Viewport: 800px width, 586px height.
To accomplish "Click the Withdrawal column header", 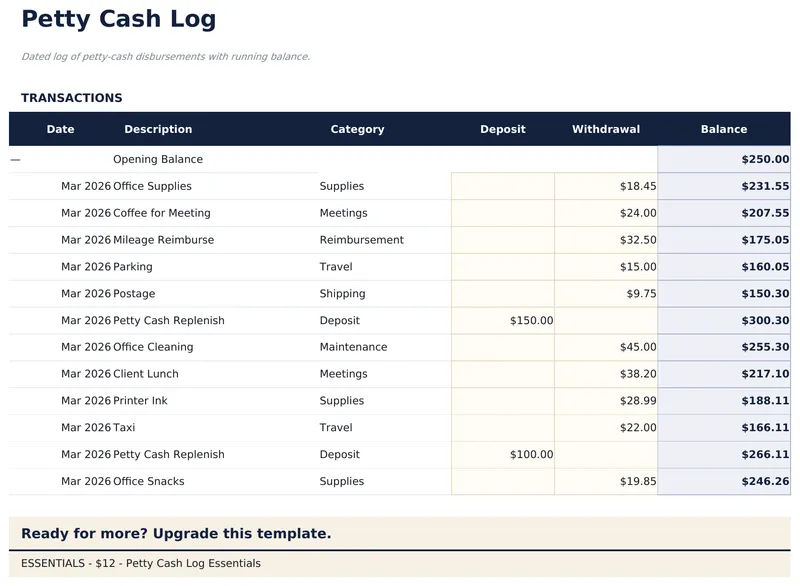I will pos(606,129).
